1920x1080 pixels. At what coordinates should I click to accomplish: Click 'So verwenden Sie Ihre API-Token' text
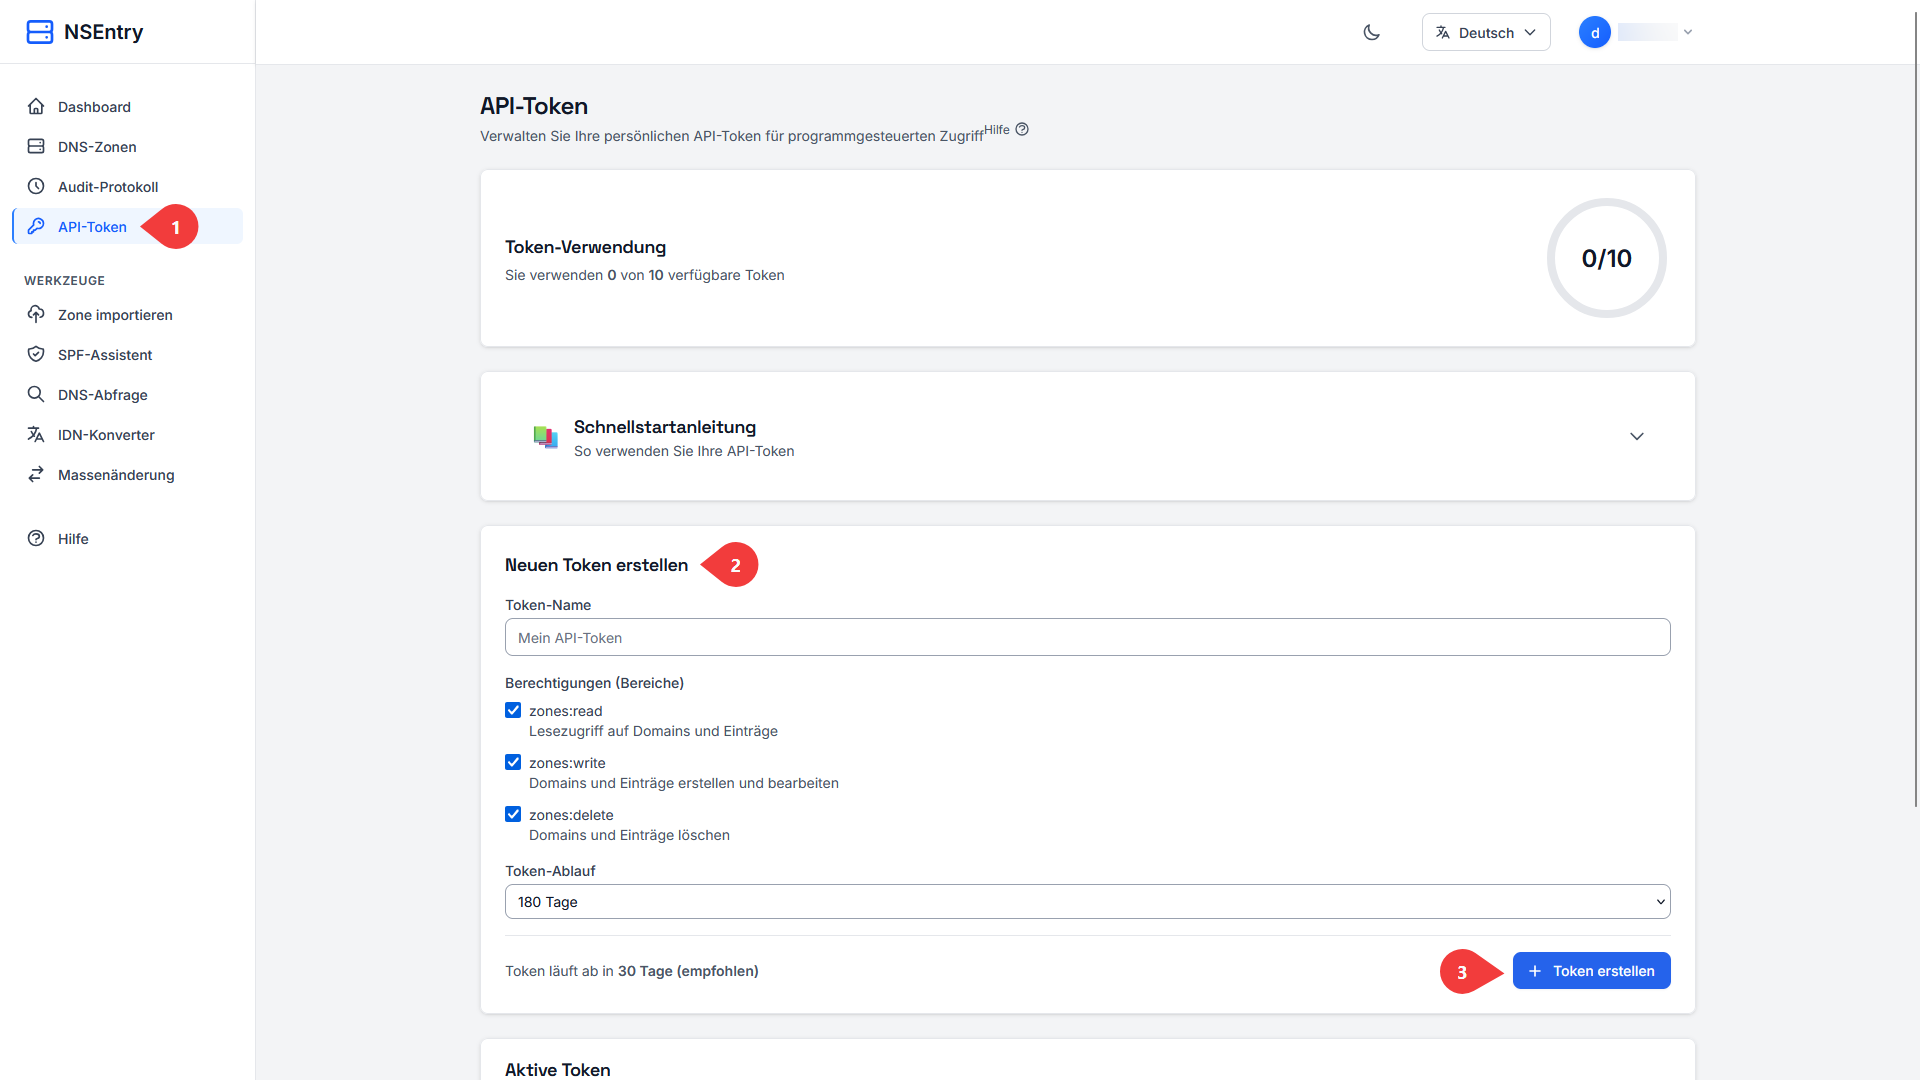tap(684, 451)
